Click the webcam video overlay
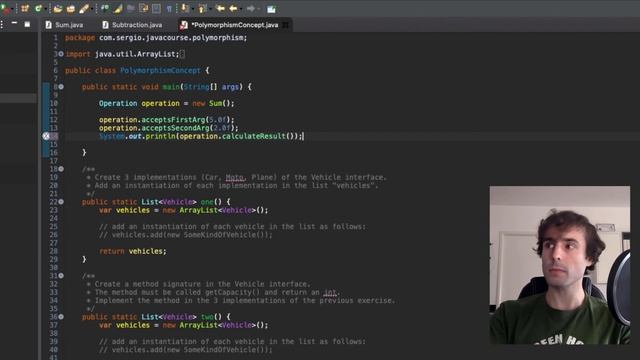 coord(560,265)
